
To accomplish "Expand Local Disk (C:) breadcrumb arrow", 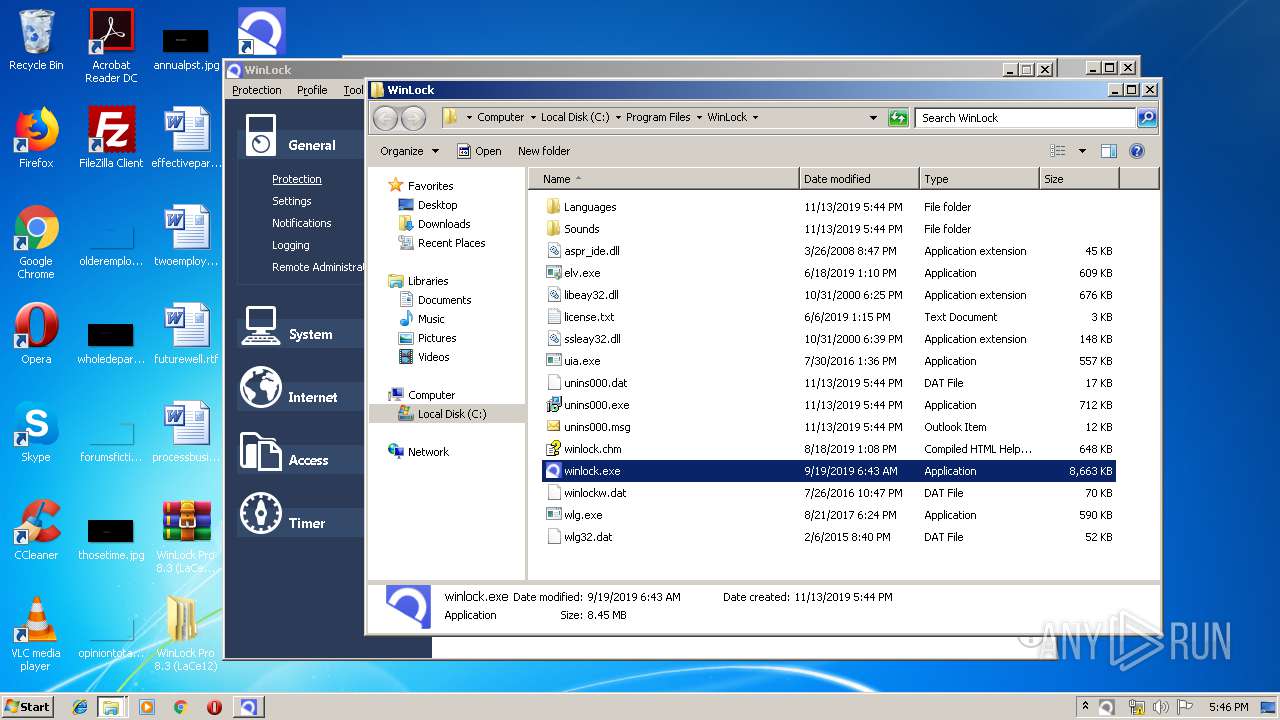I will point(617,118).
